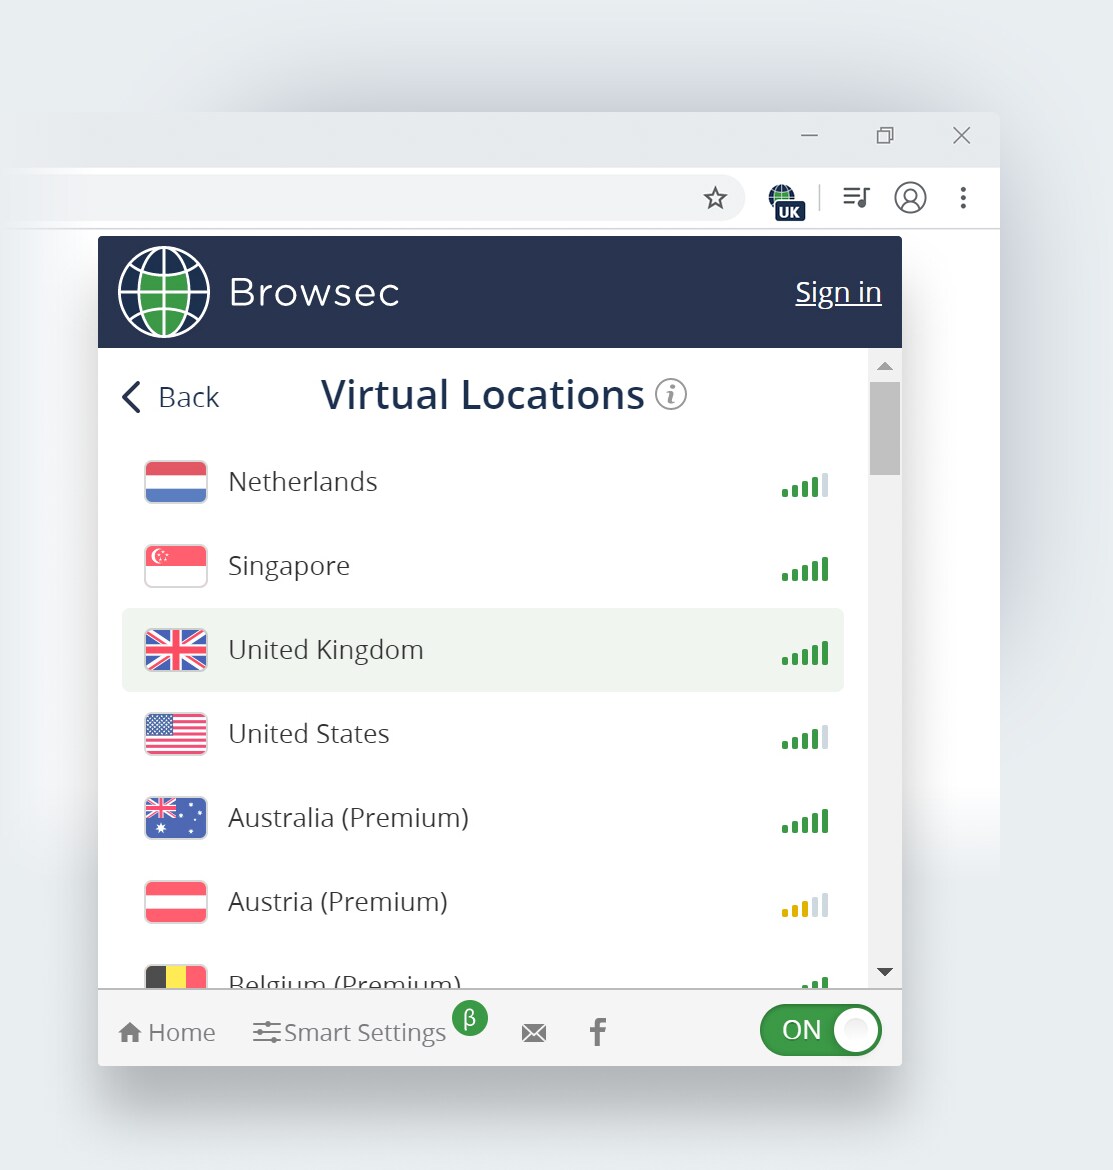The height and width of the screenshot is (1170, 1113).
Task: Open the Browsec Facebook page icon
Action: (598, 1031)
